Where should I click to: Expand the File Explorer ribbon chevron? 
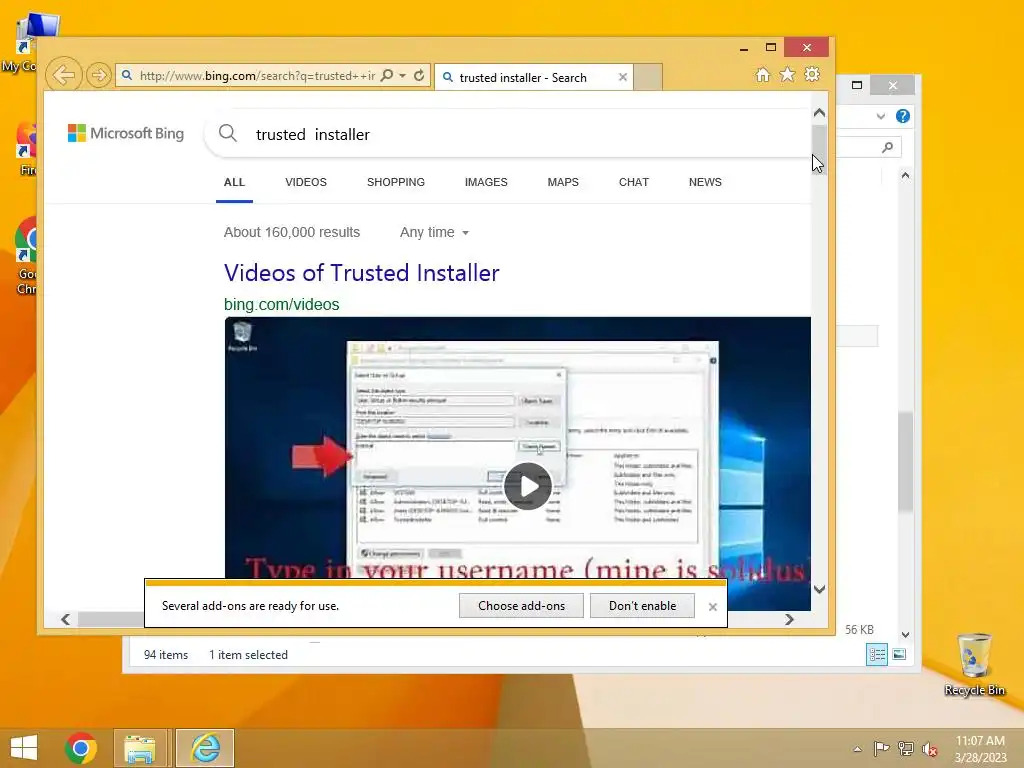[x=881, y=116]
